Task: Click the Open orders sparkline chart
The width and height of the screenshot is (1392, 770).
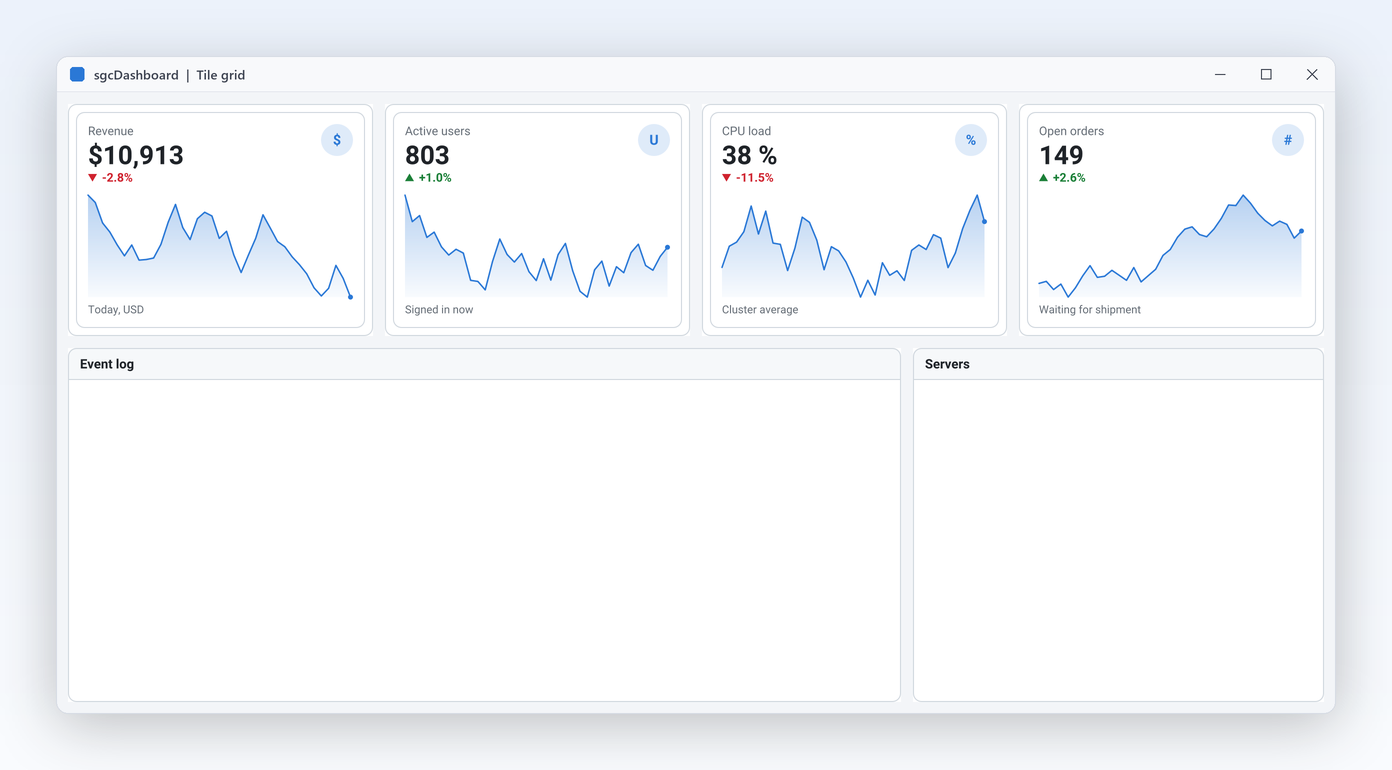Action: [1171, 246]
